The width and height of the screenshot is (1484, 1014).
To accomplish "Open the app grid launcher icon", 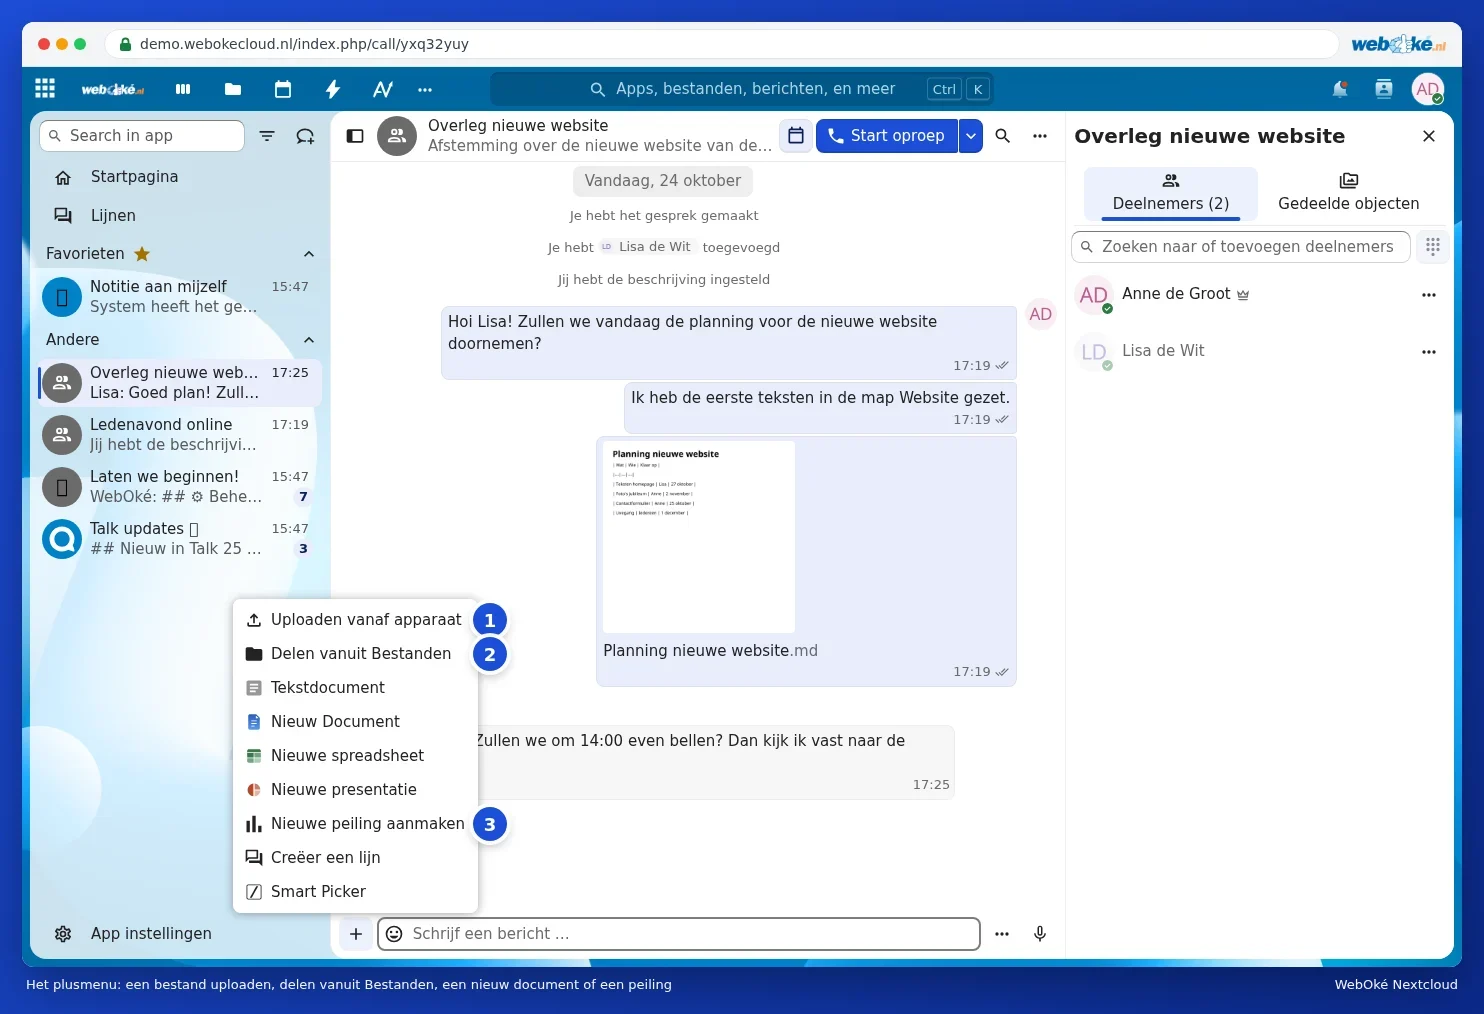I will pos(45,89).
